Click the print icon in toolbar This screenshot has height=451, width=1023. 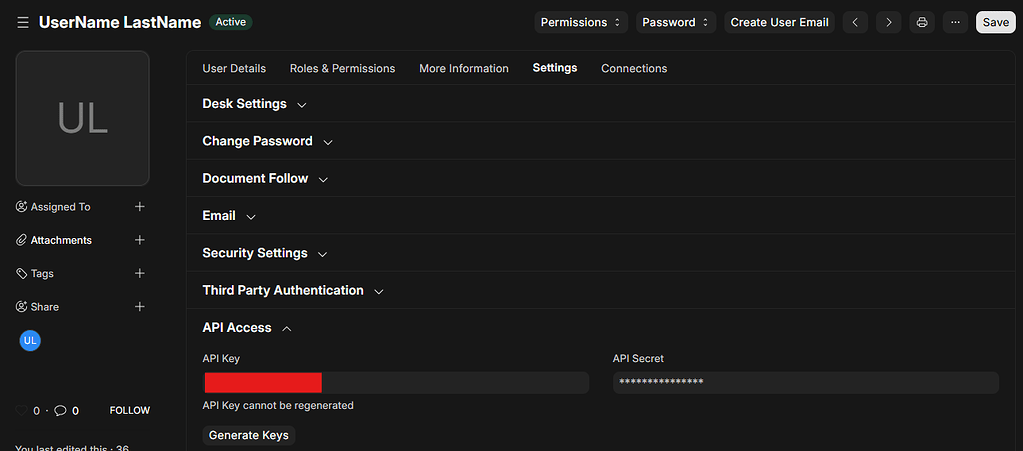[x=922, y=22]
